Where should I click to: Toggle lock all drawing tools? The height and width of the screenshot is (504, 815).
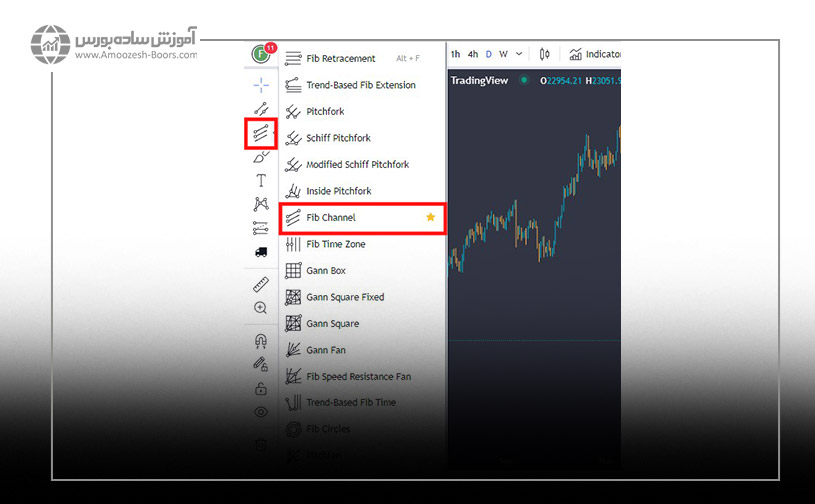tap(261, 389)
